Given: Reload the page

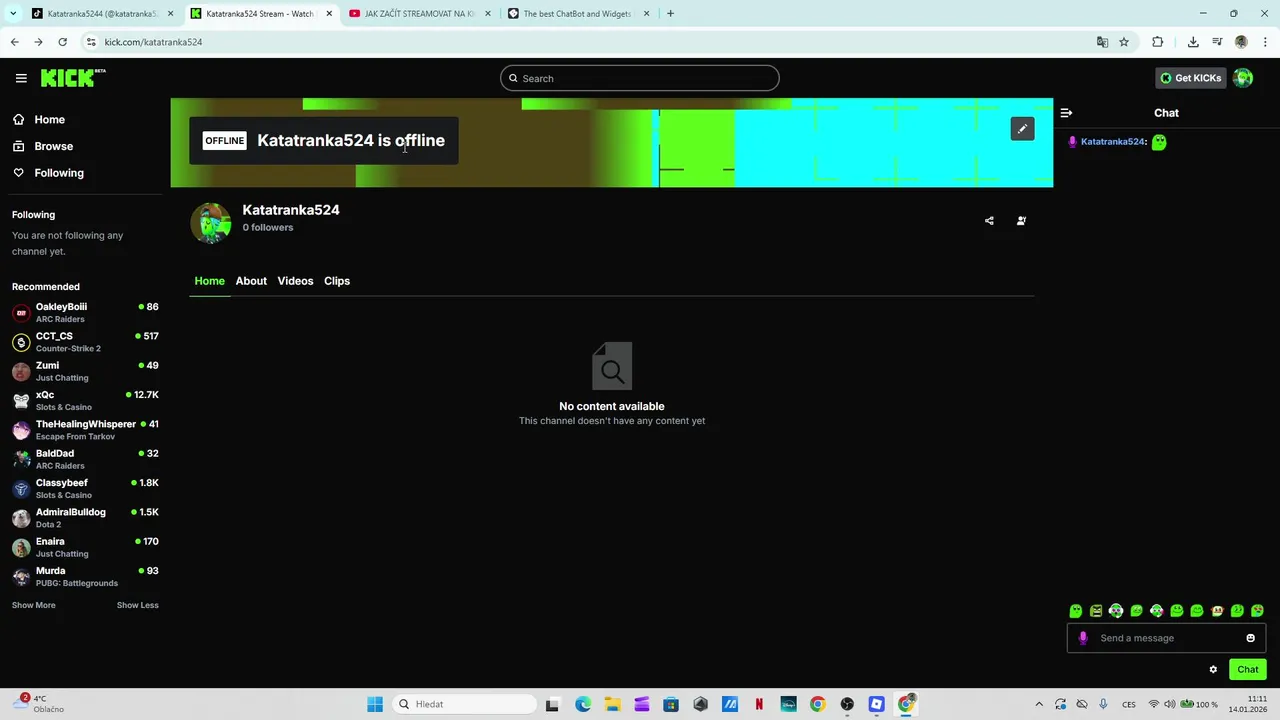Looking at the screenshot, I should tap(62, 42).
